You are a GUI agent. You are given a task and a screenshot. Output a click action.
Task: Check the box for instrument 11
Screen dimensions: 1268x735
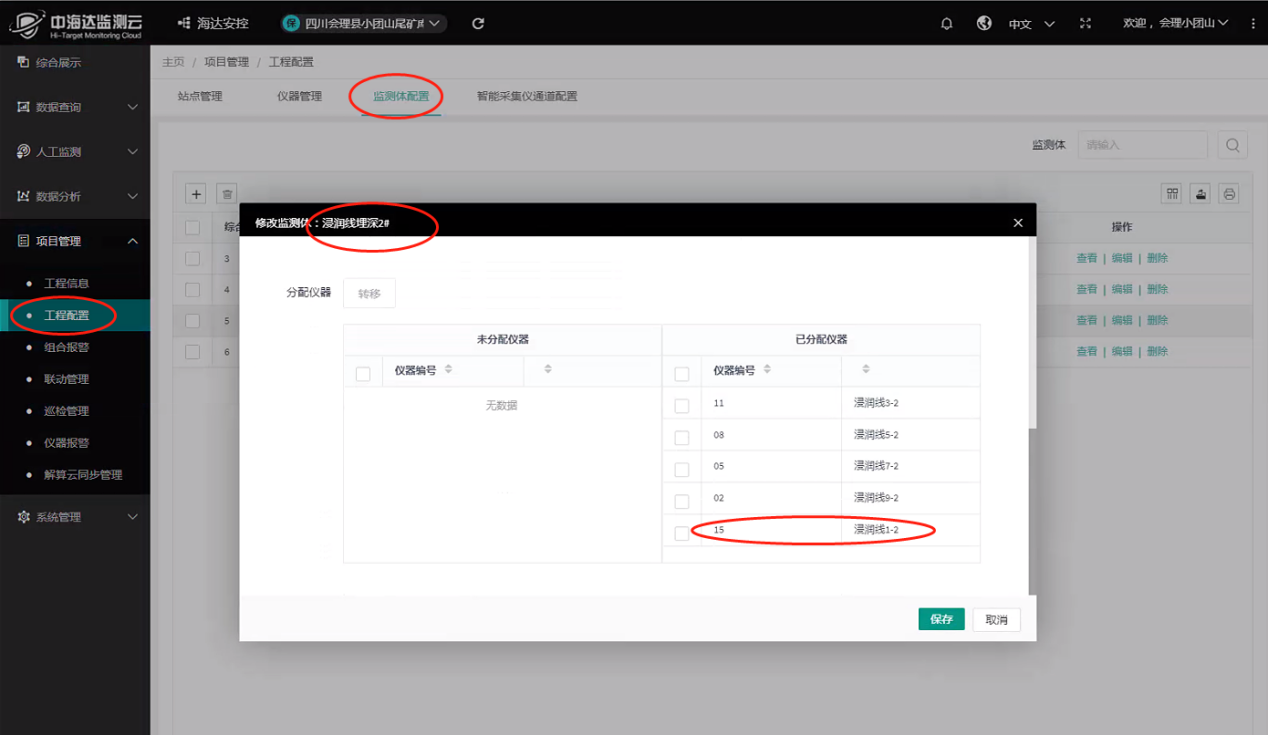682,406
